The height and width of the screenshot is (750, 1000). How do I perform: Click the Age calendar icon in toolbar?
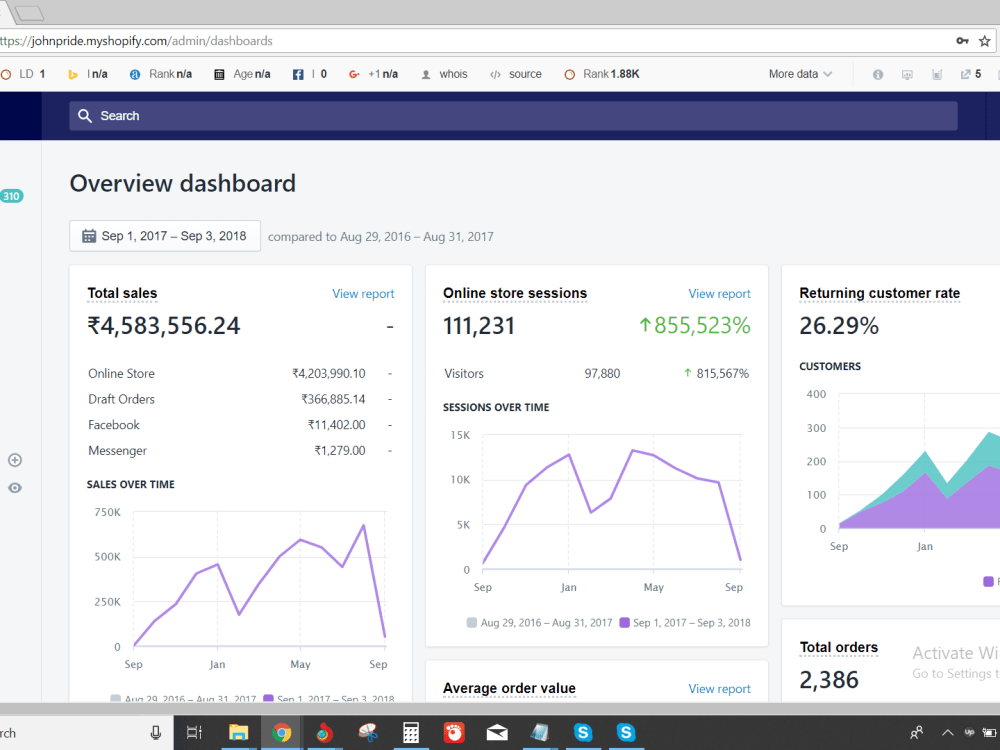(x=219, y=75)
